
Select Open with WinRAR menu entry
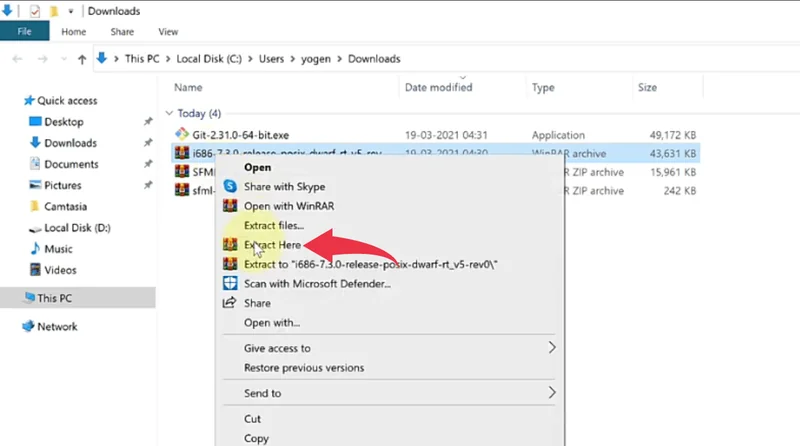click(285, 206)
